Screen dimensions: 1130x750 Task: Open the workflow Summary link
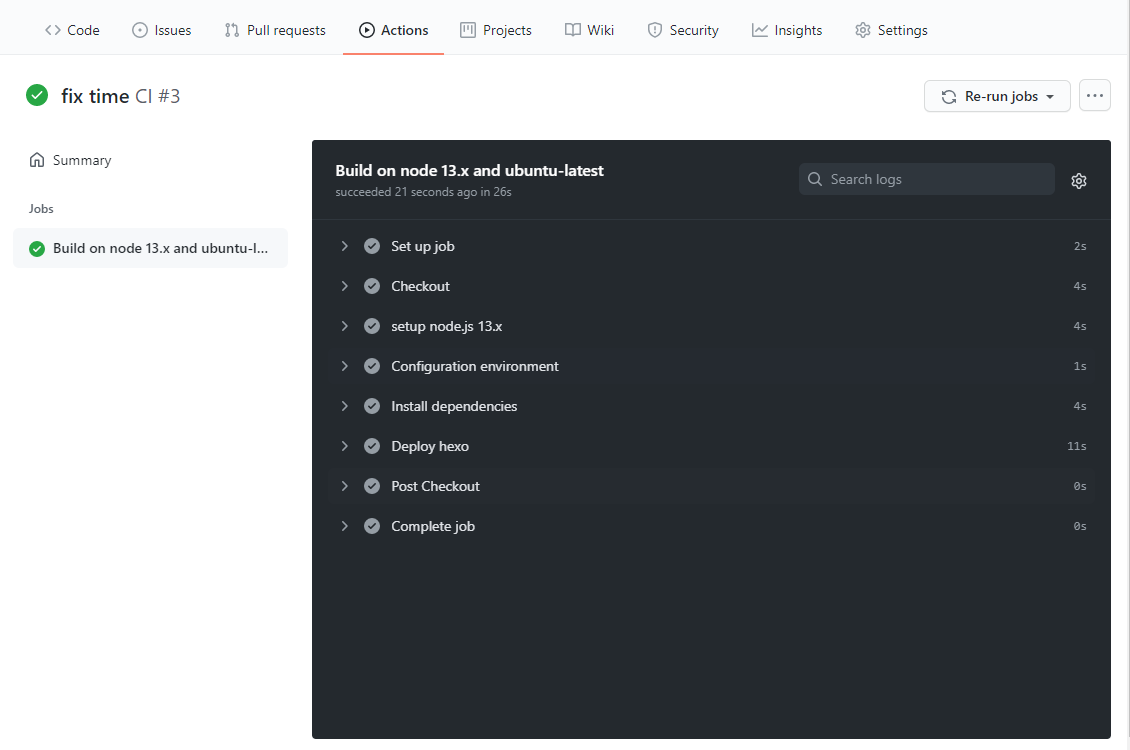tap(81, 160)
